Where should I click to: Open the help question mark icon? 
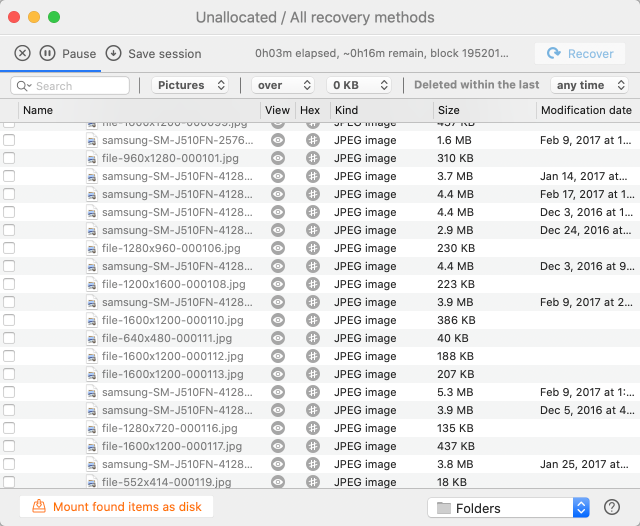tap(611, 507)
